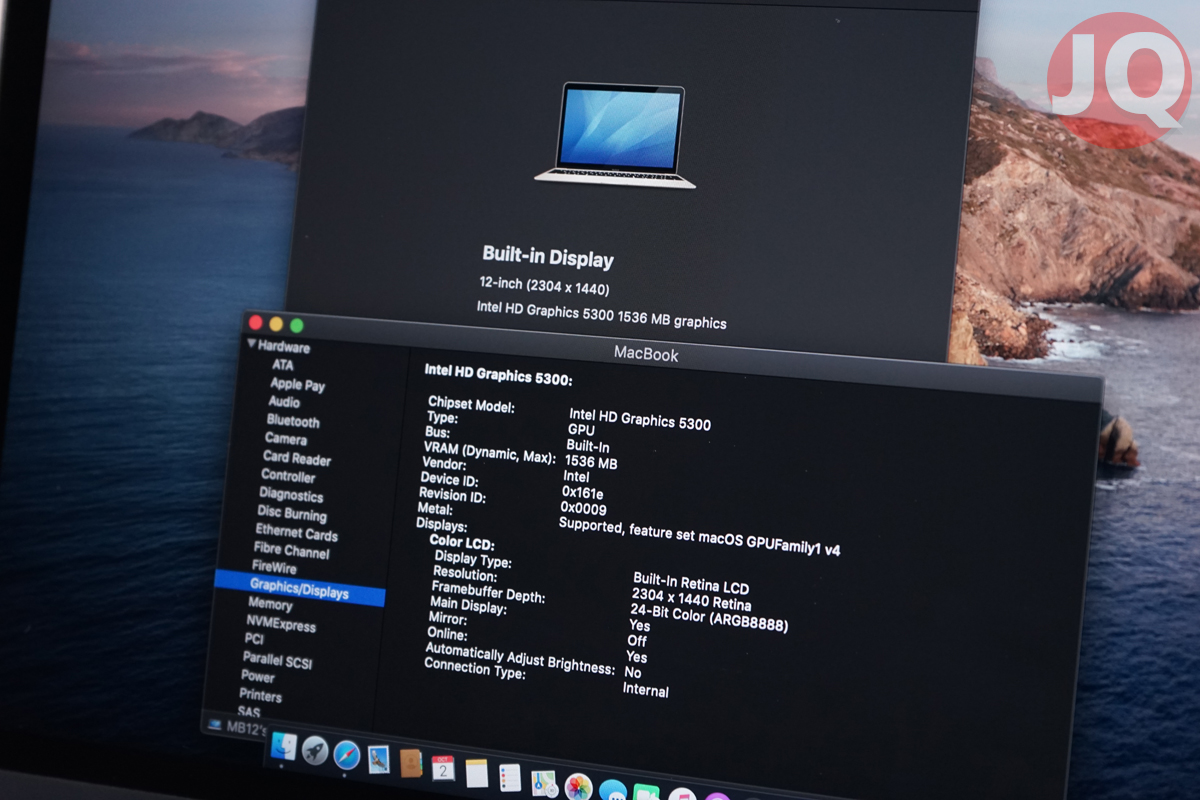Click the "Built-In Retina LCD" value

pyautogui.click(x=691, y=582)
